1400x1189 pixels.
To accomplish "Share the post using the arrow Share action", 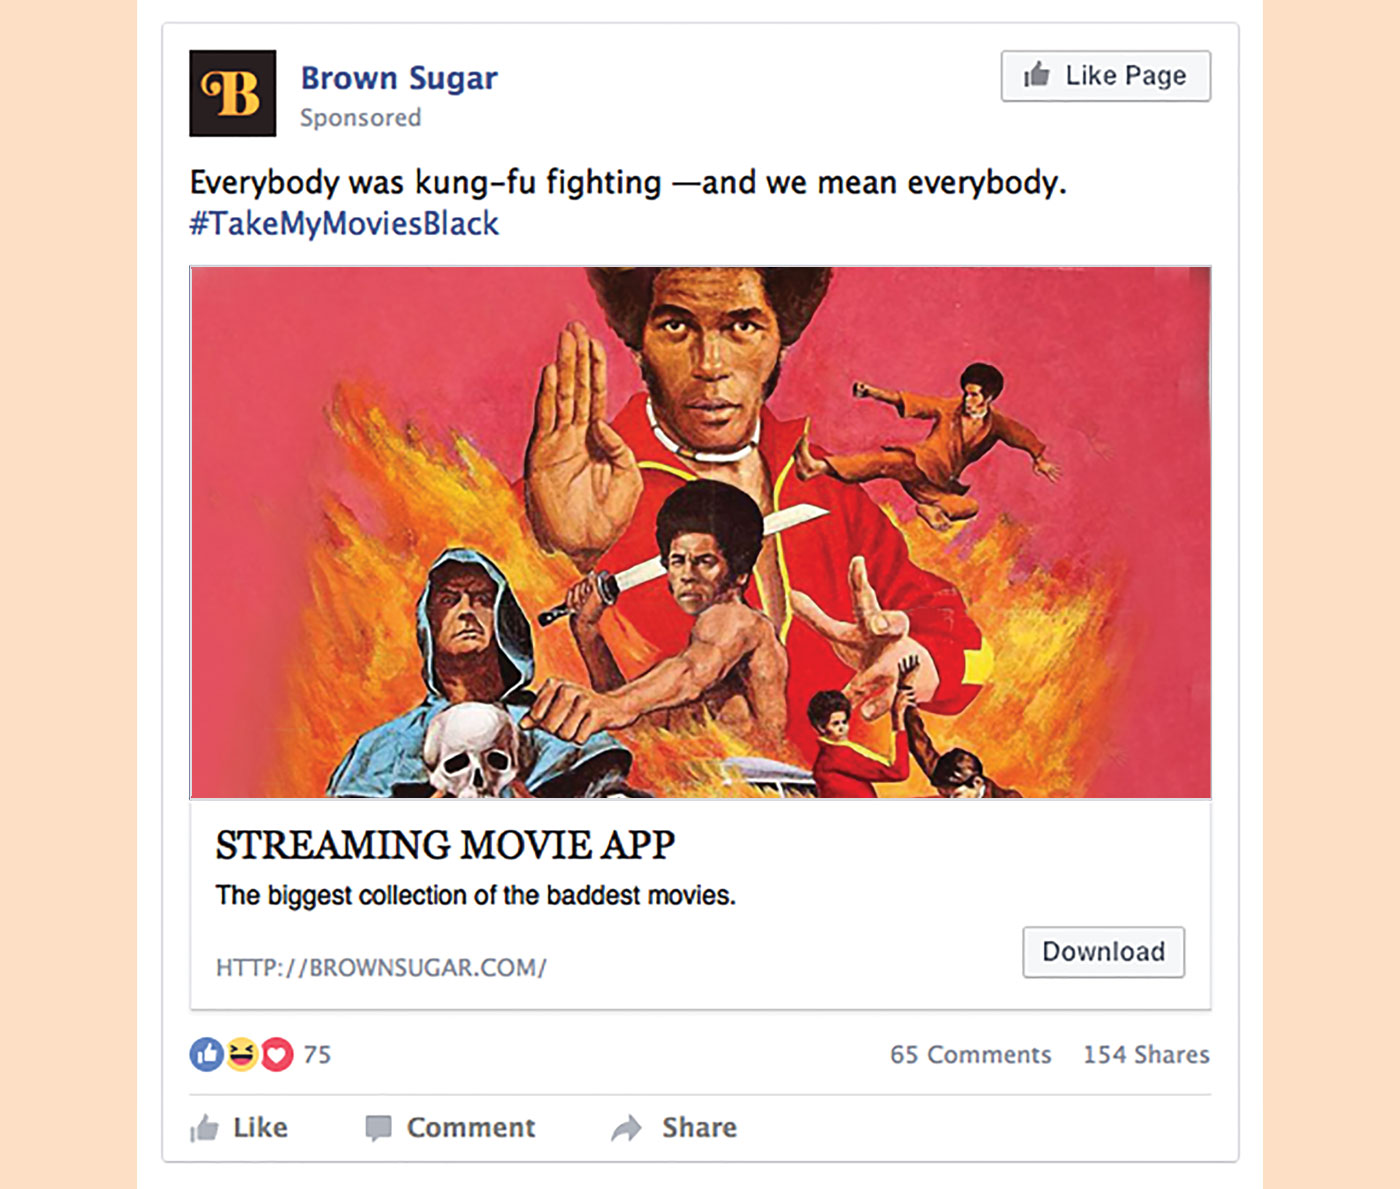I will coord(675,1128).
